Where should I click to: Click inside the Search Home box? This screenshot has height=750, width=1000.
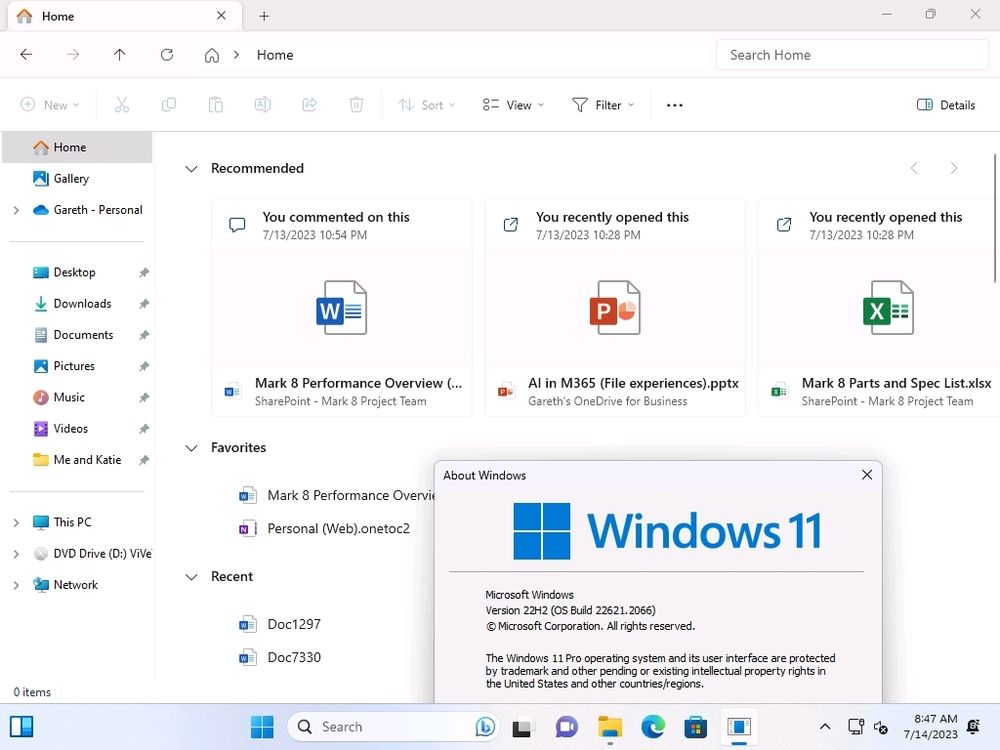click(852, 55)
